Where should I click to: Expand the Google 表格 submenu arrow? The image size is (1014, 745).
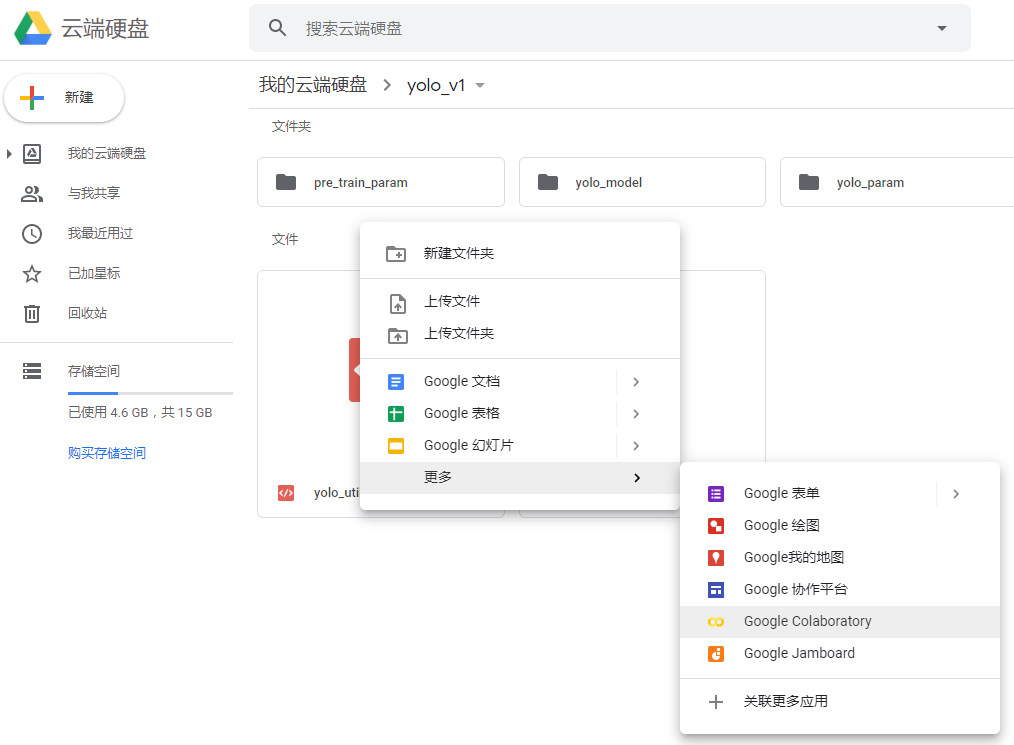[x=636, y=414]
